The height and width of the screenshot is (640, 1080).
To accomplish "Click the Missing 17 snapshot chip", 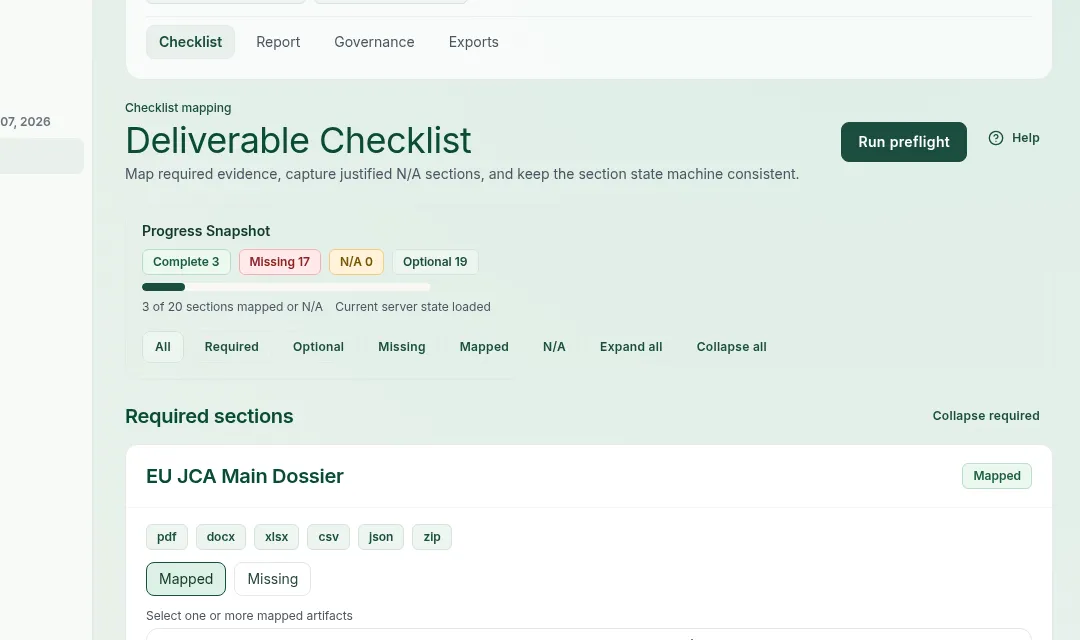I will click(x=279, y=261).
